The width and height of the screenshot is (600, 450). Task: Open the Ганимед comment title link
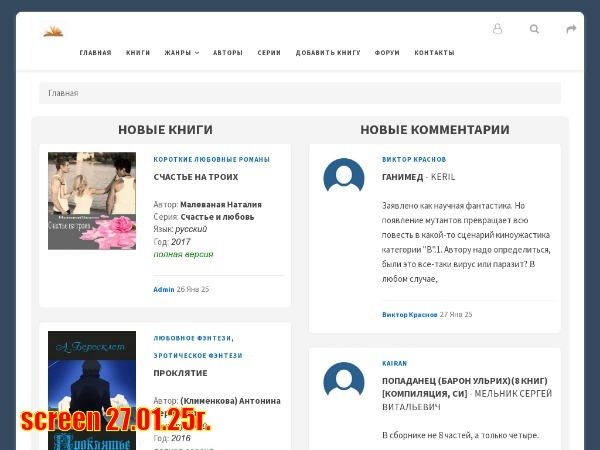point(403,177)
